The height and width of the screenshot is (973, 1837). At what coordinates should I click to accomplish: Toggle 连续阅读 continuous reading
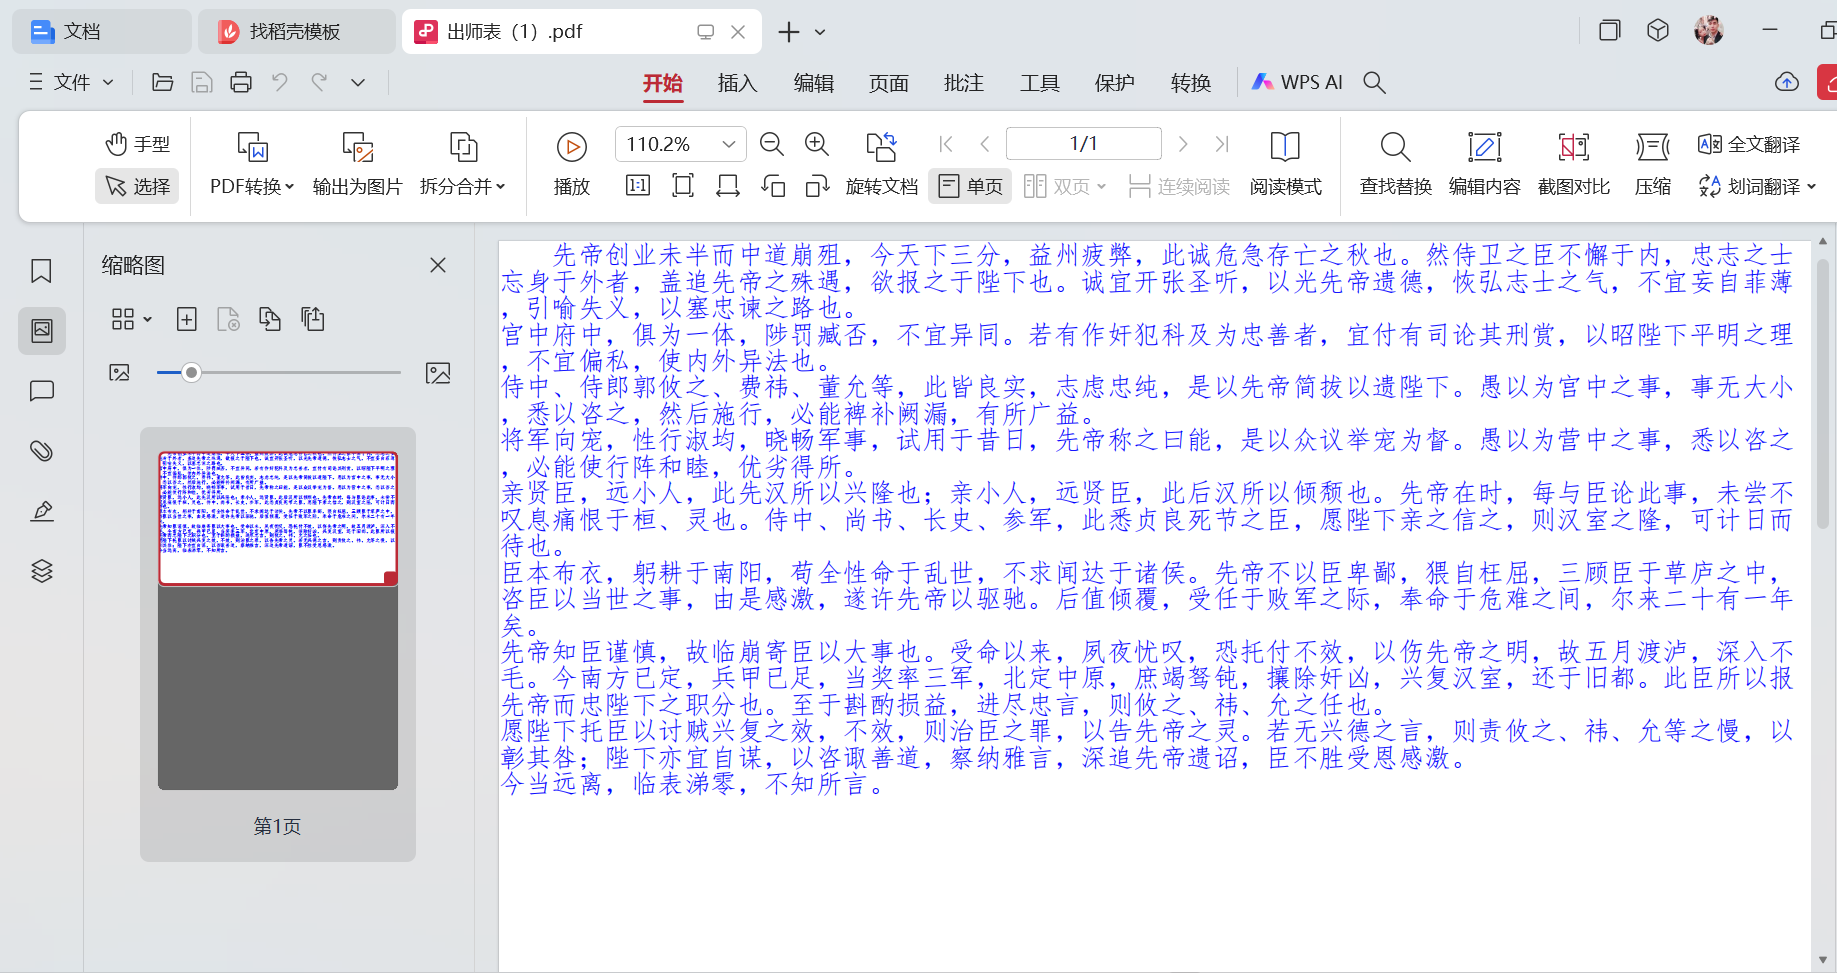1179,186
